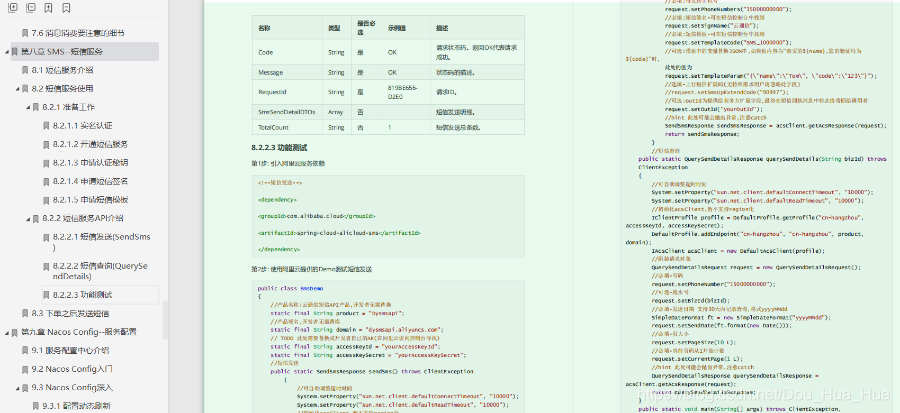Go to bookmark 8.3 下单之后发送短信

click(x=70, y=314)
